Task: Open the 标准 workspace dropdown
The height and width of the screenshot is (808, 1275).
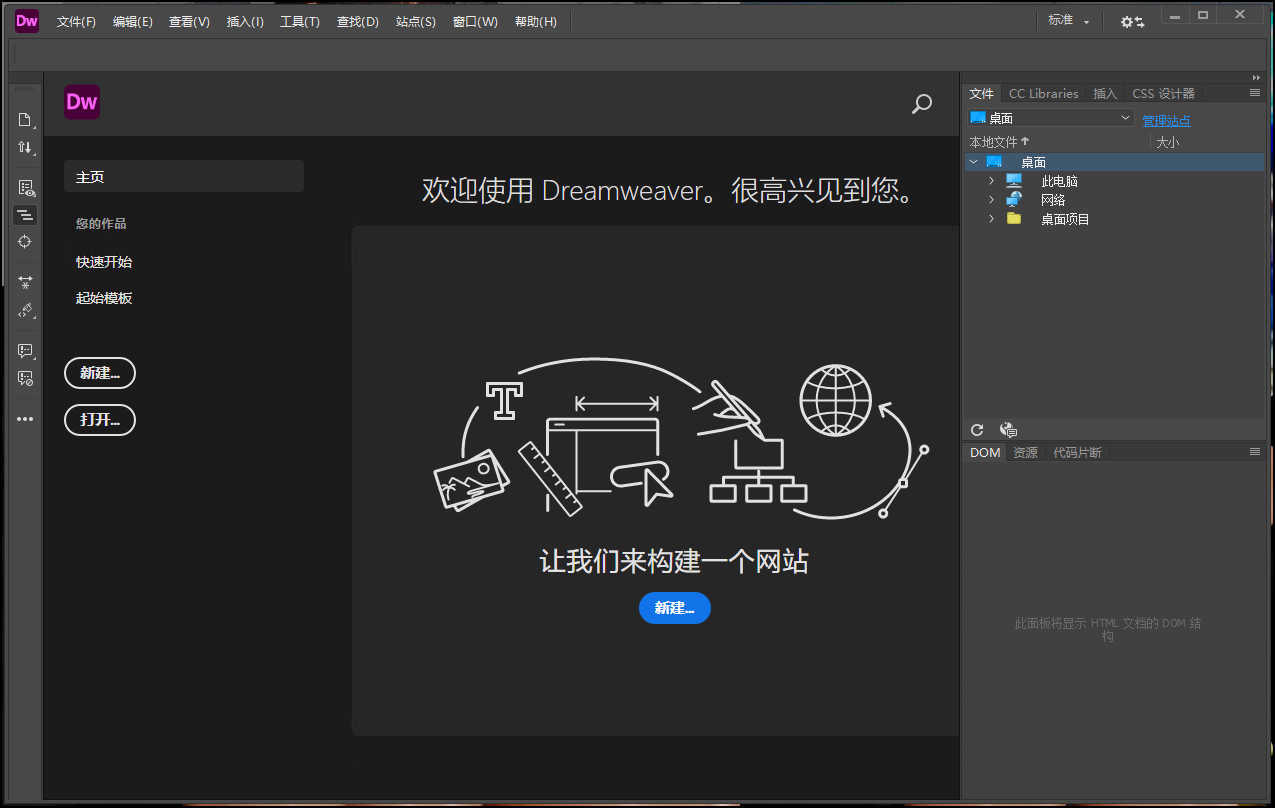Action: pos(1068,21)
